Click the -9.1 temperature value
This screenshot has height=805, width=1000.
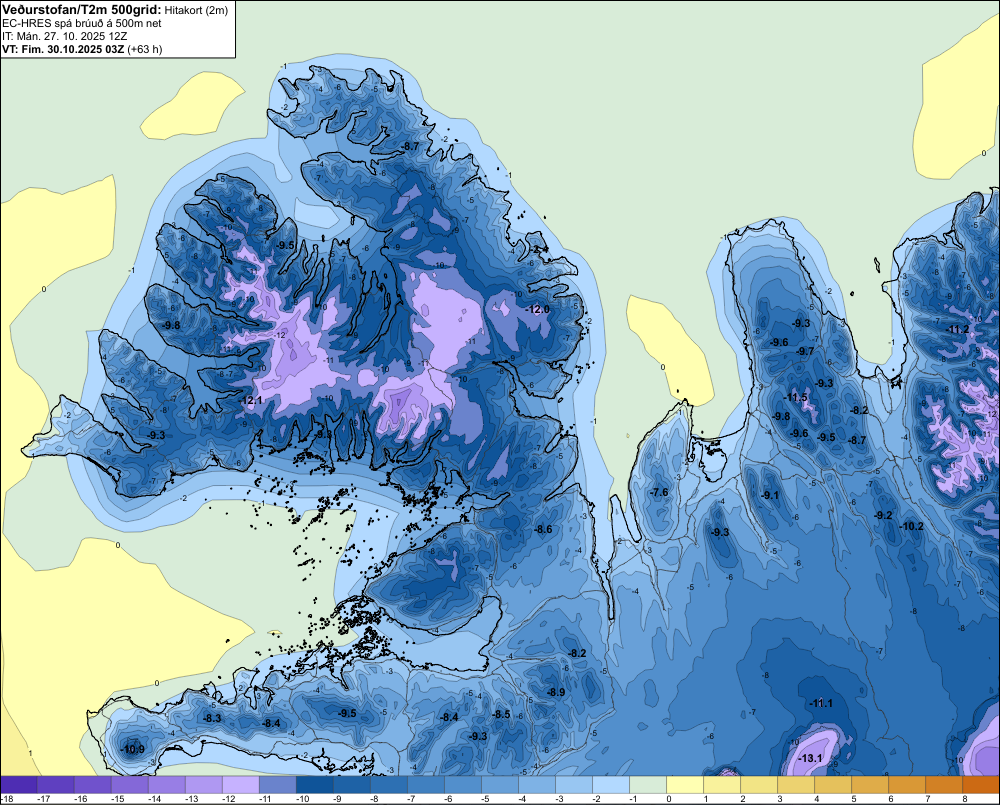(x=770, y=495)
